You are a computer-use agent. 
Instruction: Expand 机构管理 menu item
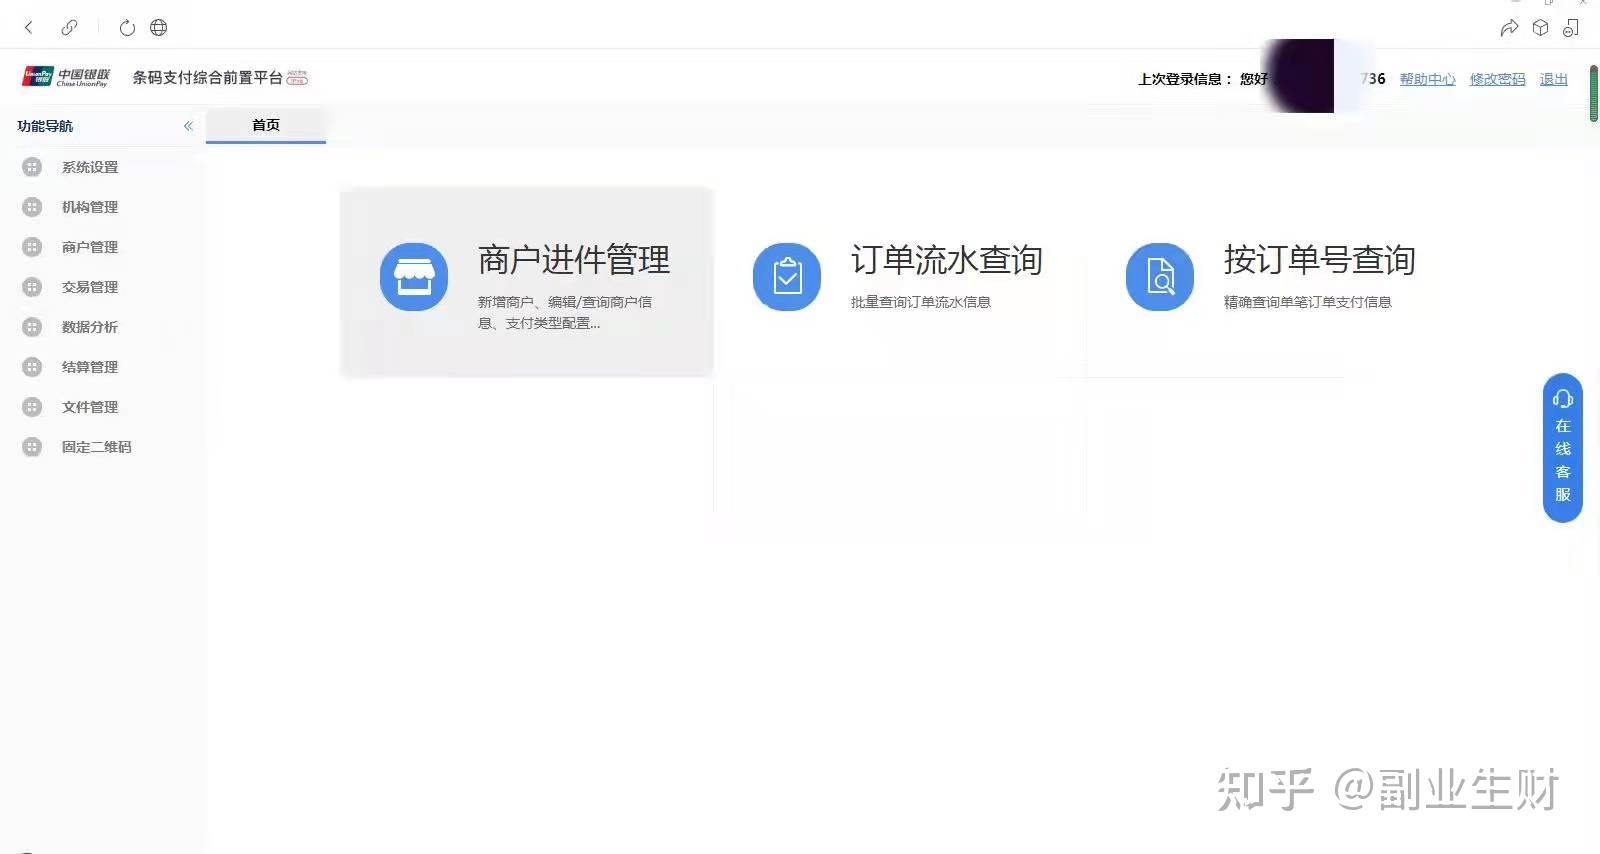pyautogui.click(x=90, y=207)
